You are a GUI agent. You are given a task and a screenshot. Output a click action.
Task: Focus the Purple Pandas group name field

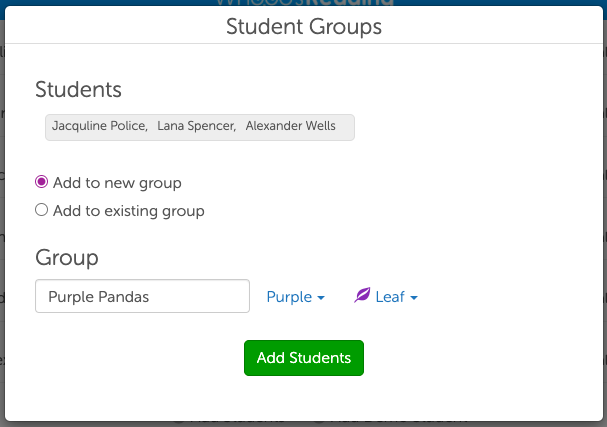(142, 297)
